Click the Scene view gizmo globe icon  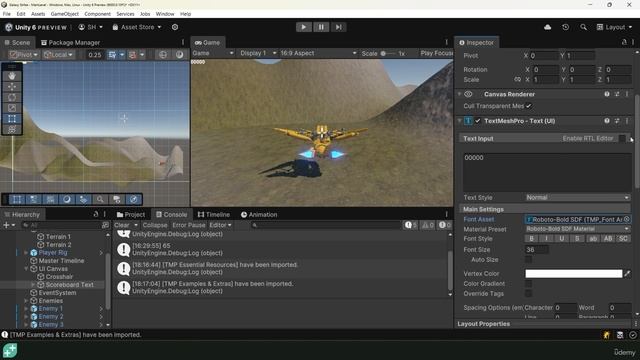point(163,55)
